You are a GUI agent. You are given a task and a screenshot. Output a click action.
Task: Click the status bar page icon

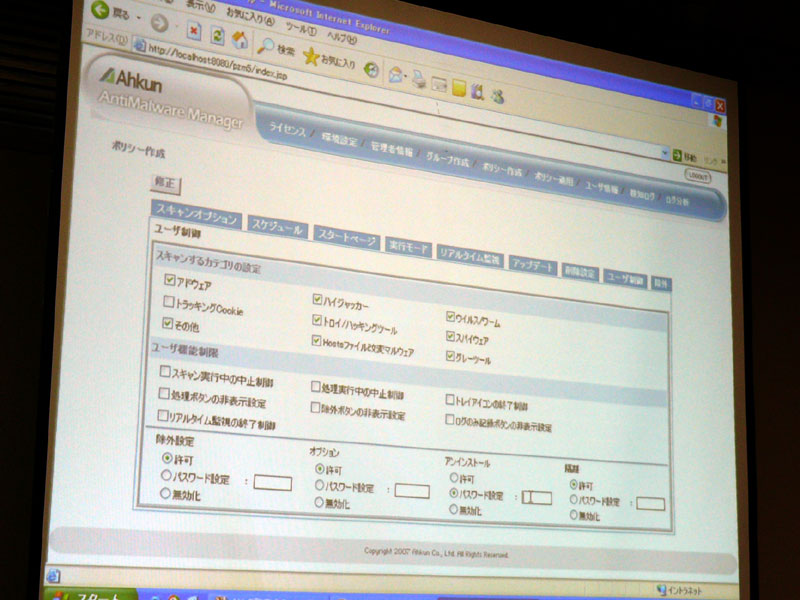[53, 577]
